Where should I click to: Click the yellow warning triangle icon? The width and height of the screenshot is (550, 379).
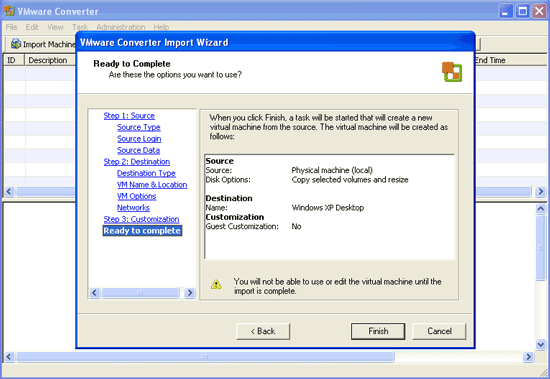click(x=216, y=284)
